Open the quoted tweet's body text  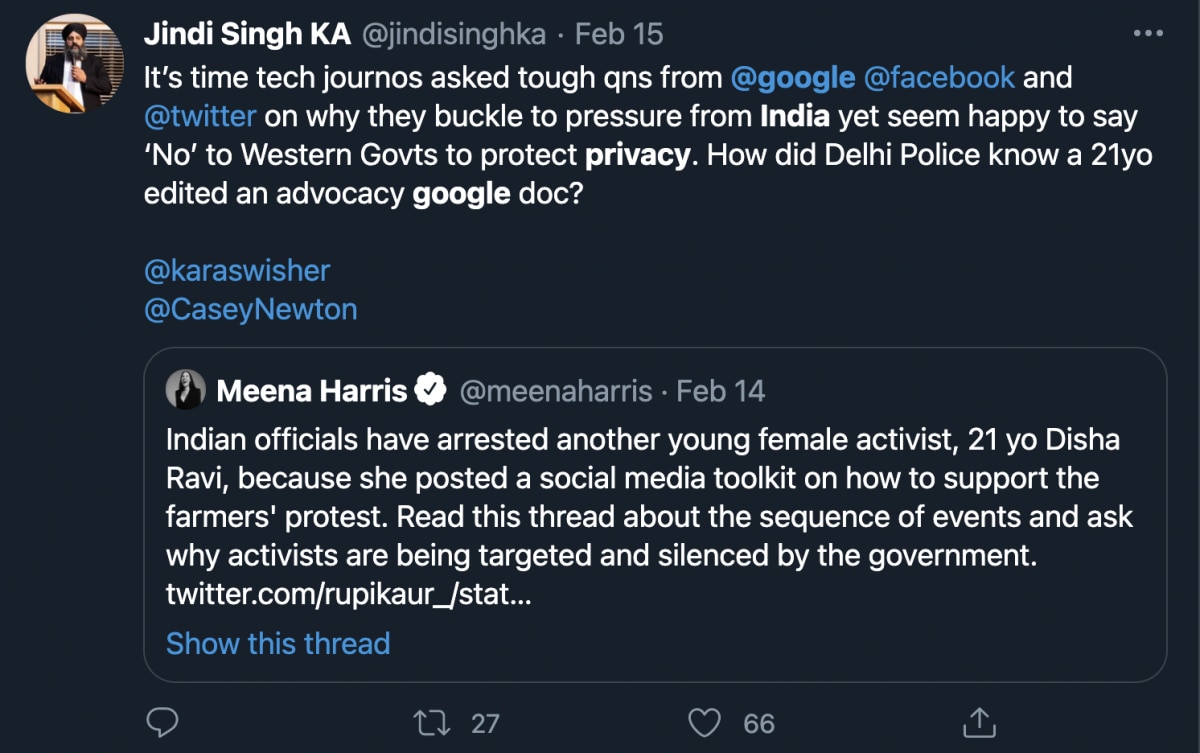(650, 518)
